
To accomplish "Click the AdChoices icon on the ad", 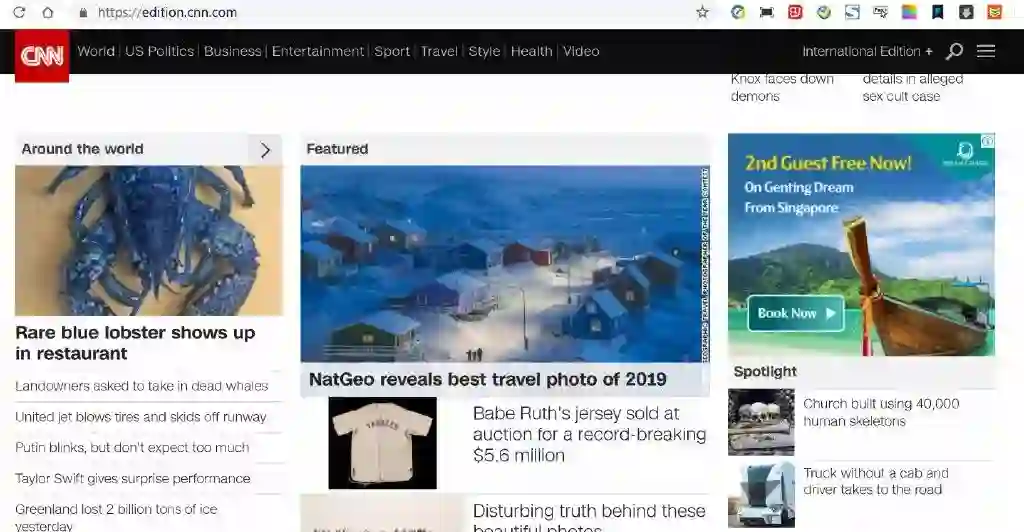I will pos(988,140).
